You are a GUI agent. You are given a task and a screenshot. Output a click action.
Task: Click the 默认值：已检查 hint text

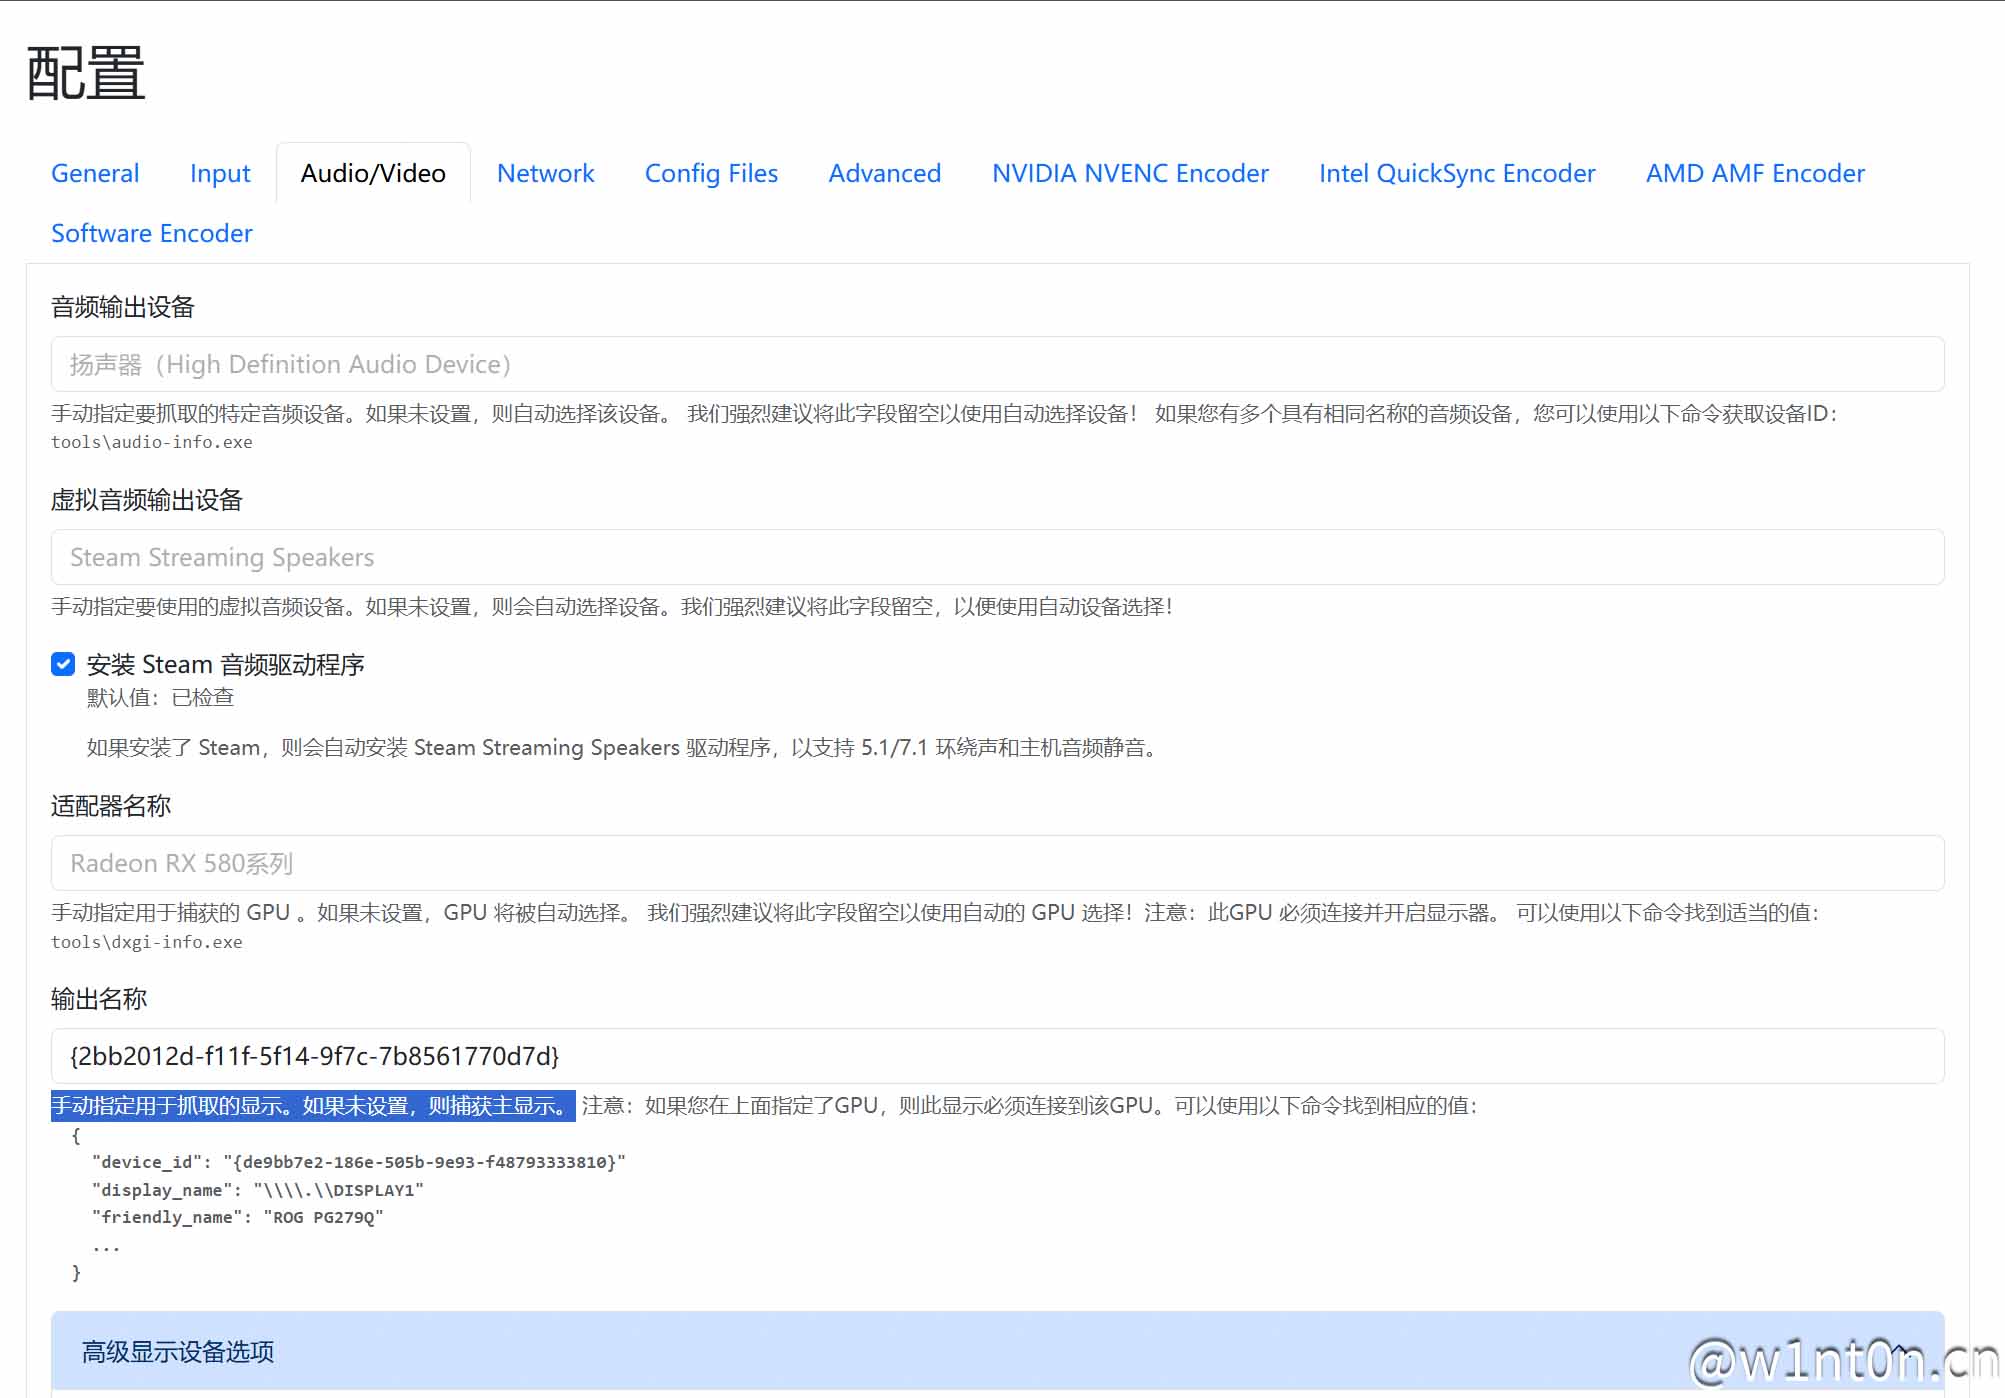160,697
